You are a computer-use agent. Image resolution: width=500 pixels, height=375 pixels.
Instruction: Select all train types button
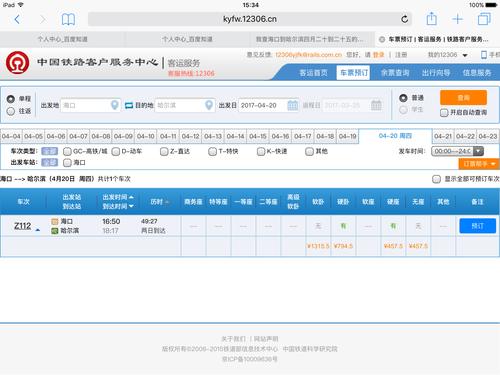tap(49, 151)
